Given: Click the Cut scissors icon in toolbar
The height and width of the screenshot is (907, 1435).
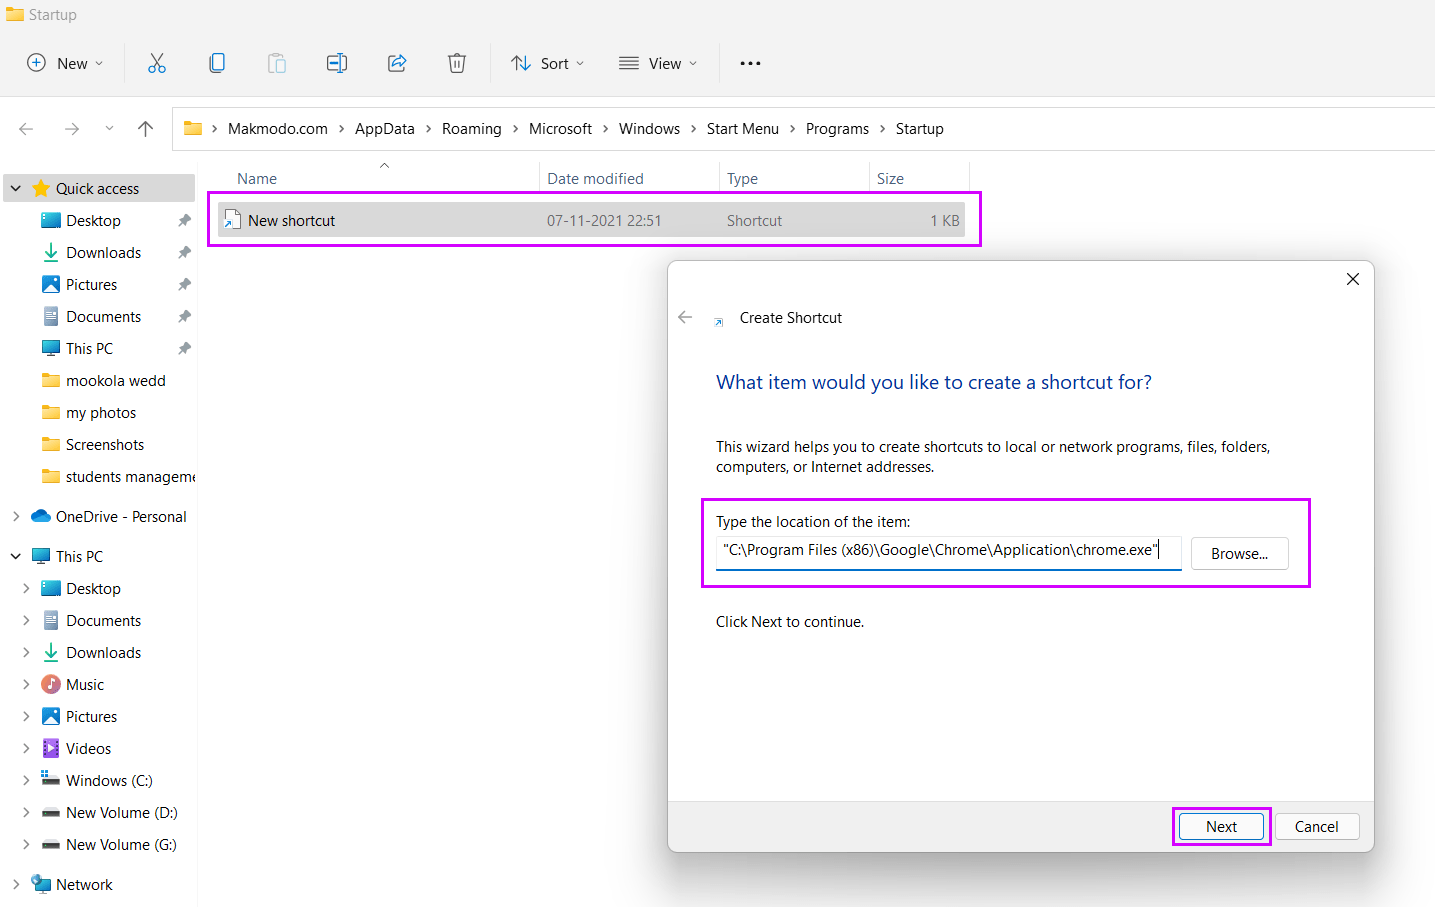Looking at the screenshot, I should point(157,63).
